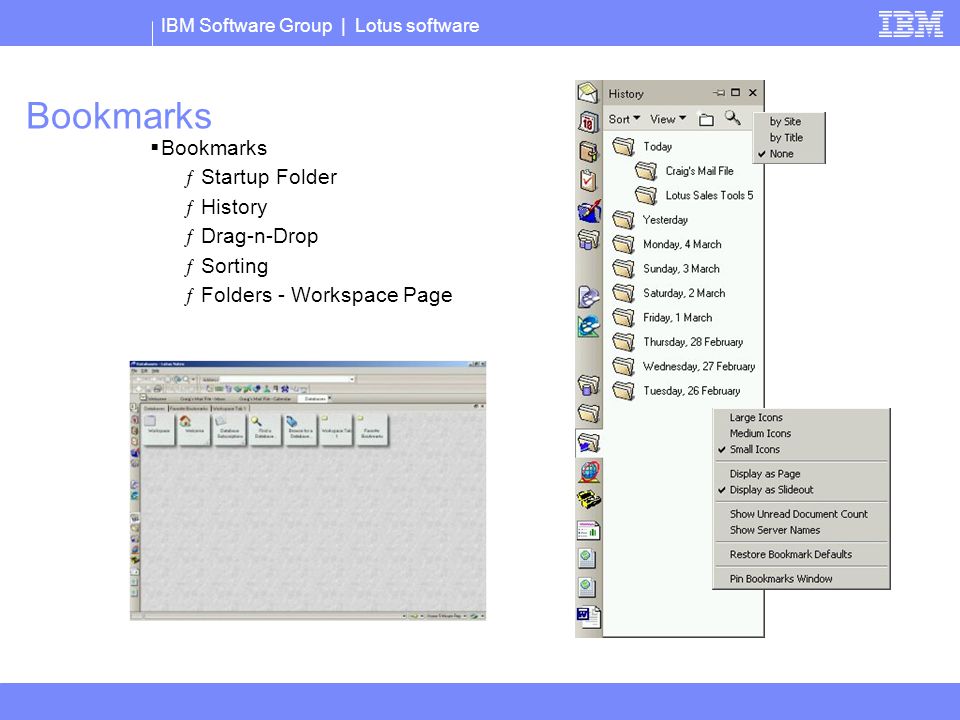Select the checked Small Icons option

(801, 449)
